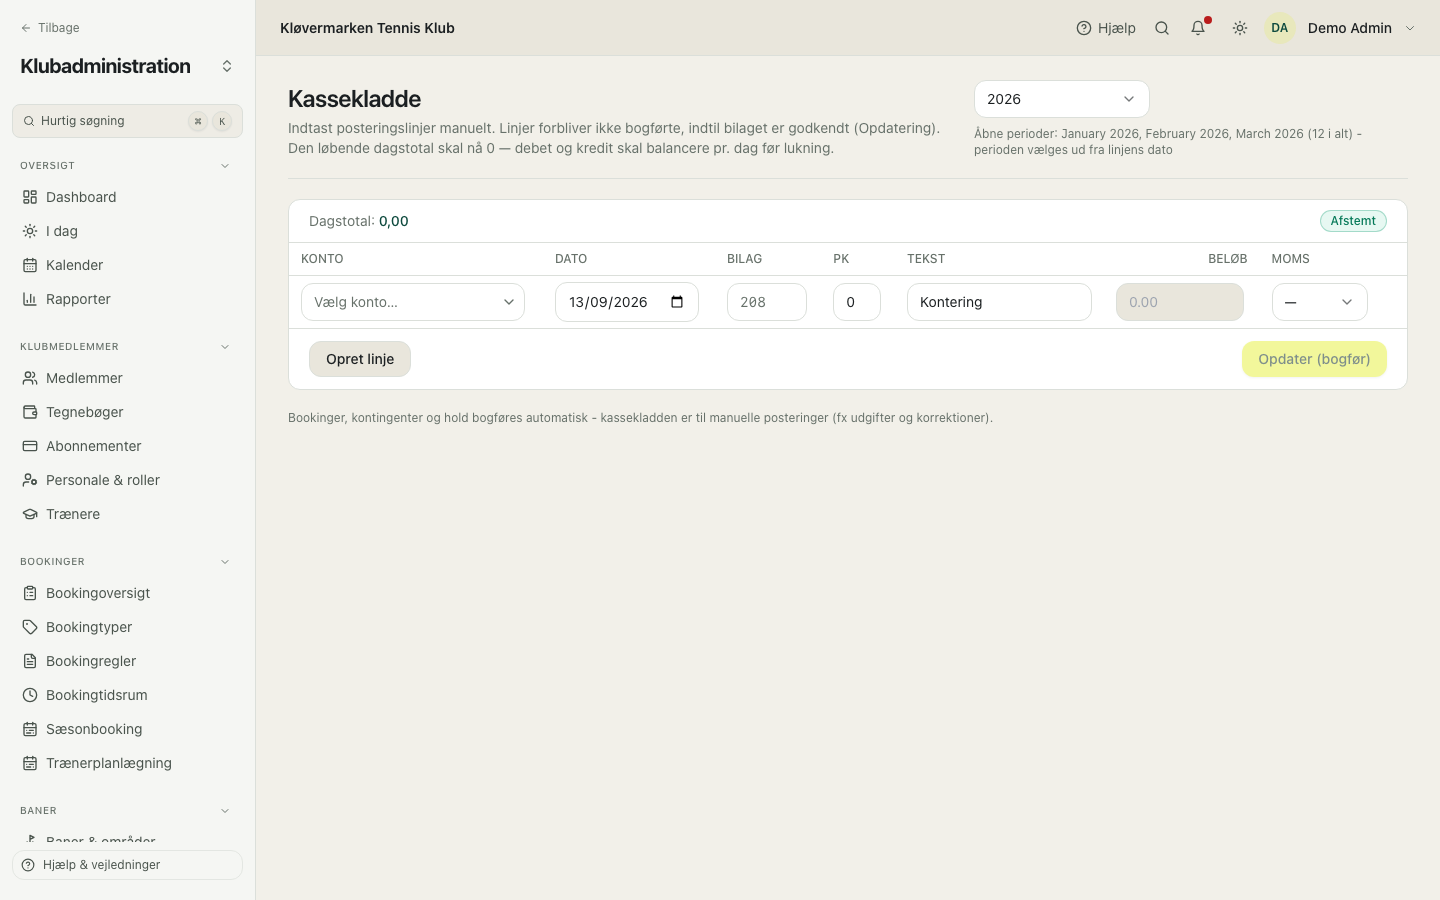Open the Moms dropdown
This screenshot has height=900, width=1440.
pos(1319,302)
